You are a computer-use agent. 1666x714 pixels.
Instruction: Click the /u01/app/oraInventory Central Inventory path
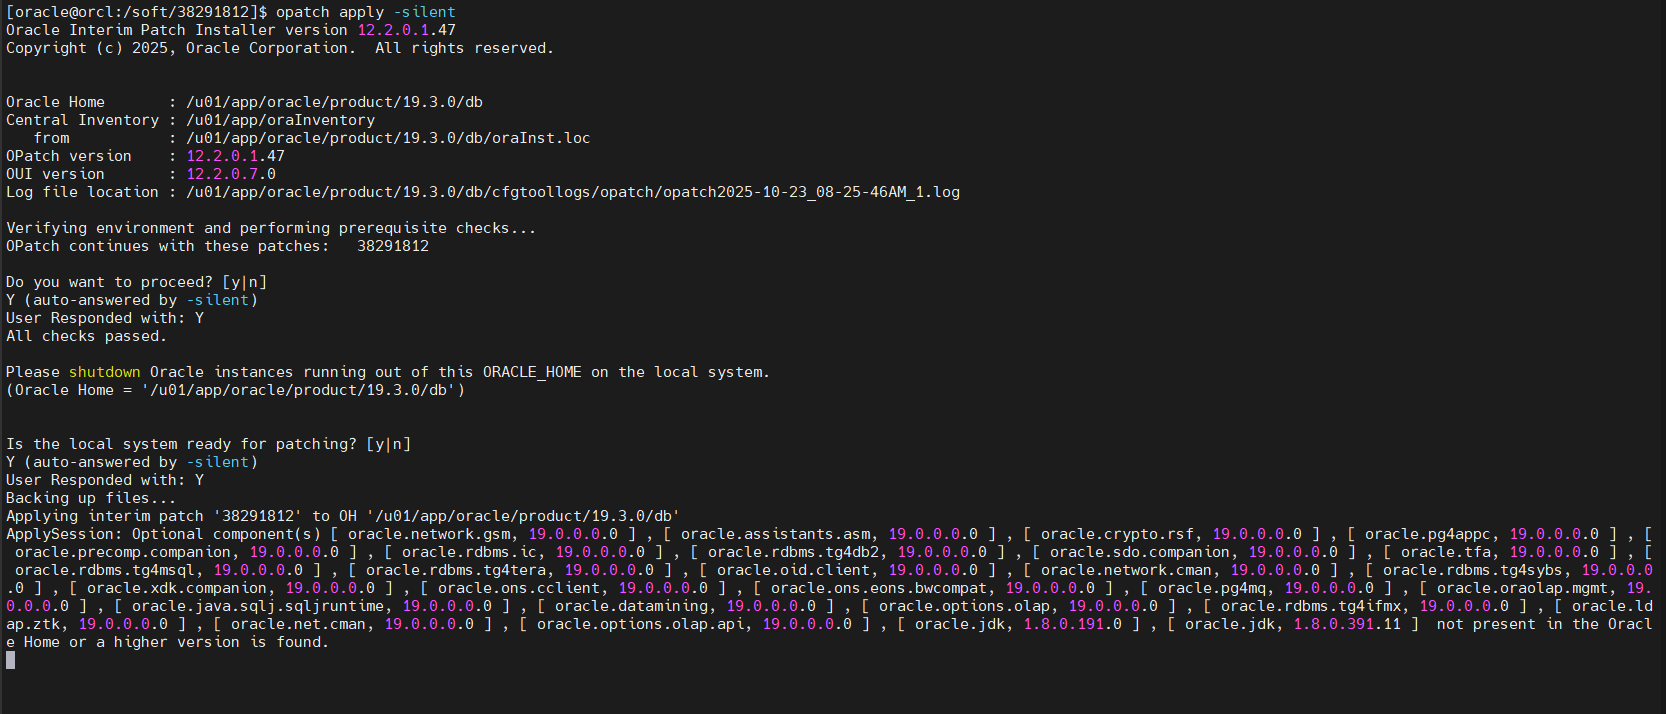click(280, 120)
